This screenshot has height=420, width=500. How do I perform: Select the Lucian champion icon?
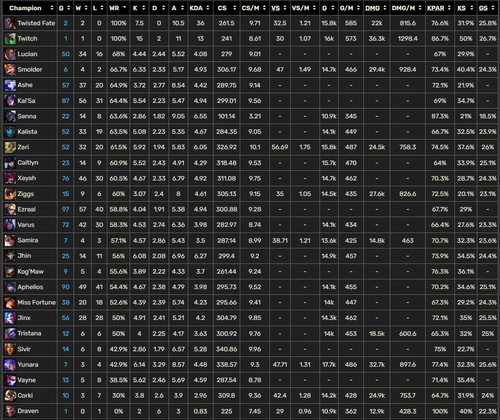[x=10, y=54]
